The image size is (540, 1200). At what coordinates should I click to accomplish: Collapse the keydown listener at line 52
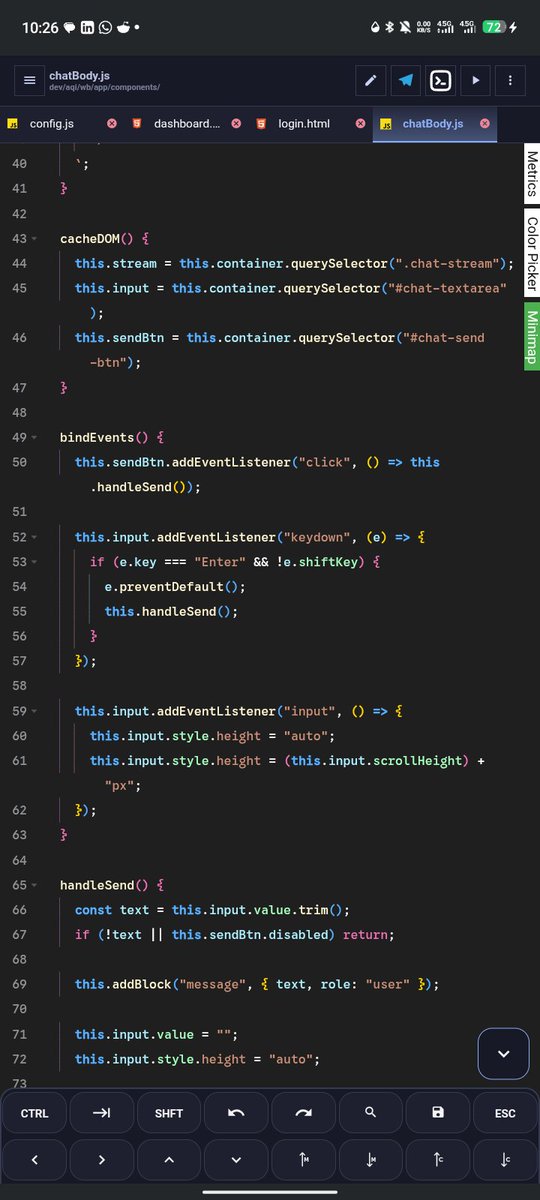click(35, 537)
